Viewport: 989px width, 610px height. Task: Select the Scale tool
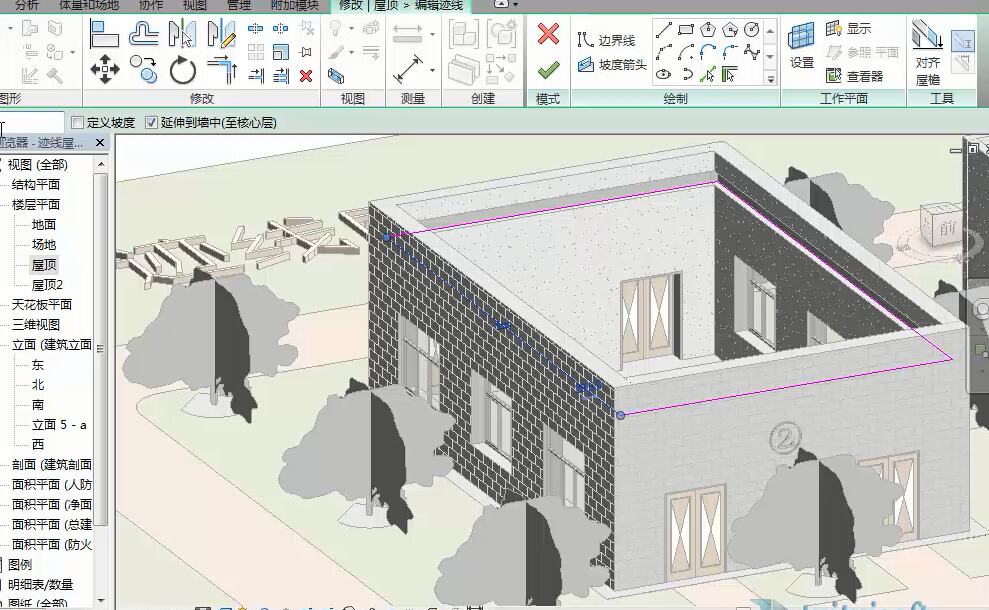click(x=281, y=52)
